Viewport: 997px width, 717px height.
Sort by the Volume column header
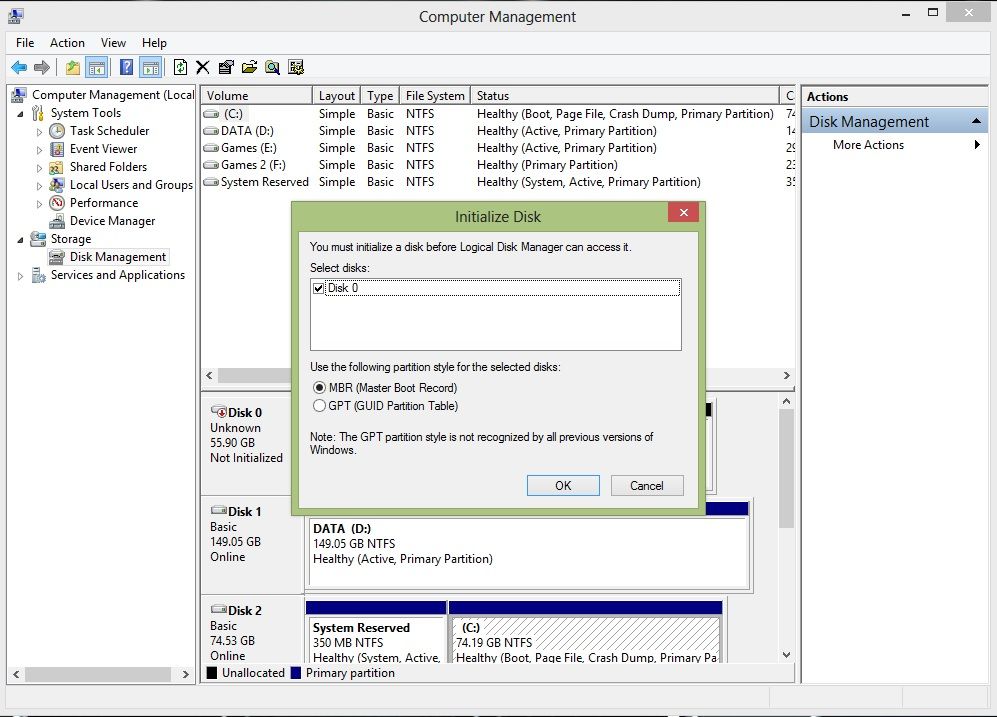pos(256,95)
